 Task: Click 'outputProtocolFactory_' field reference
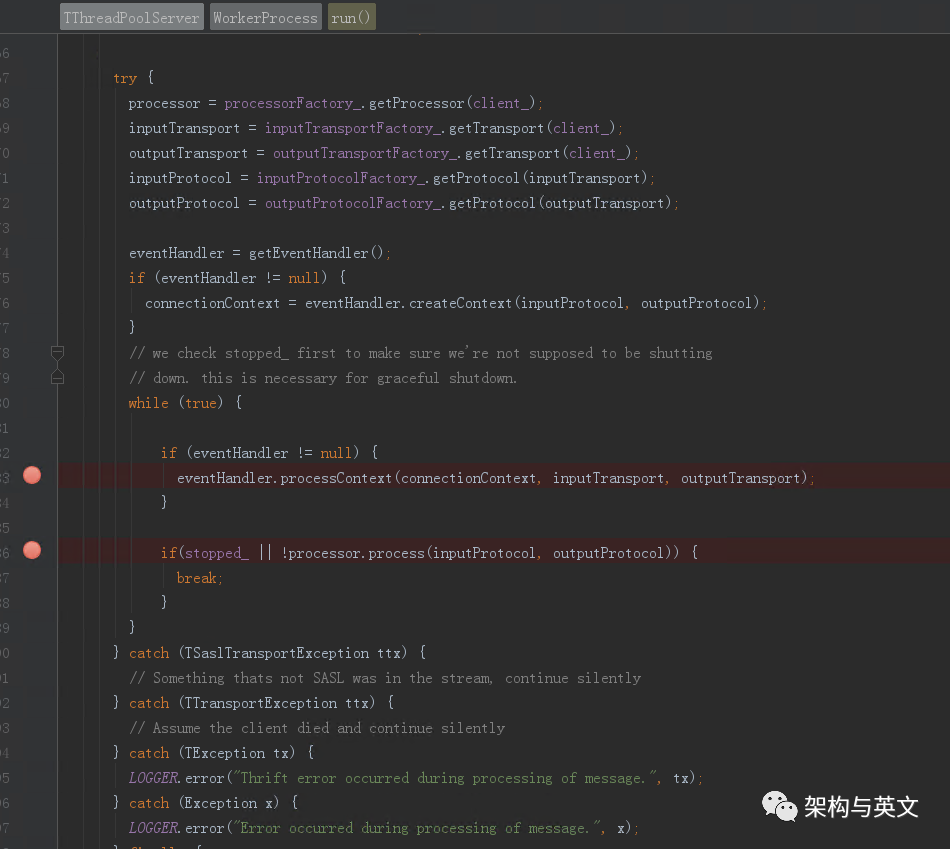click(x=353, y=203)
